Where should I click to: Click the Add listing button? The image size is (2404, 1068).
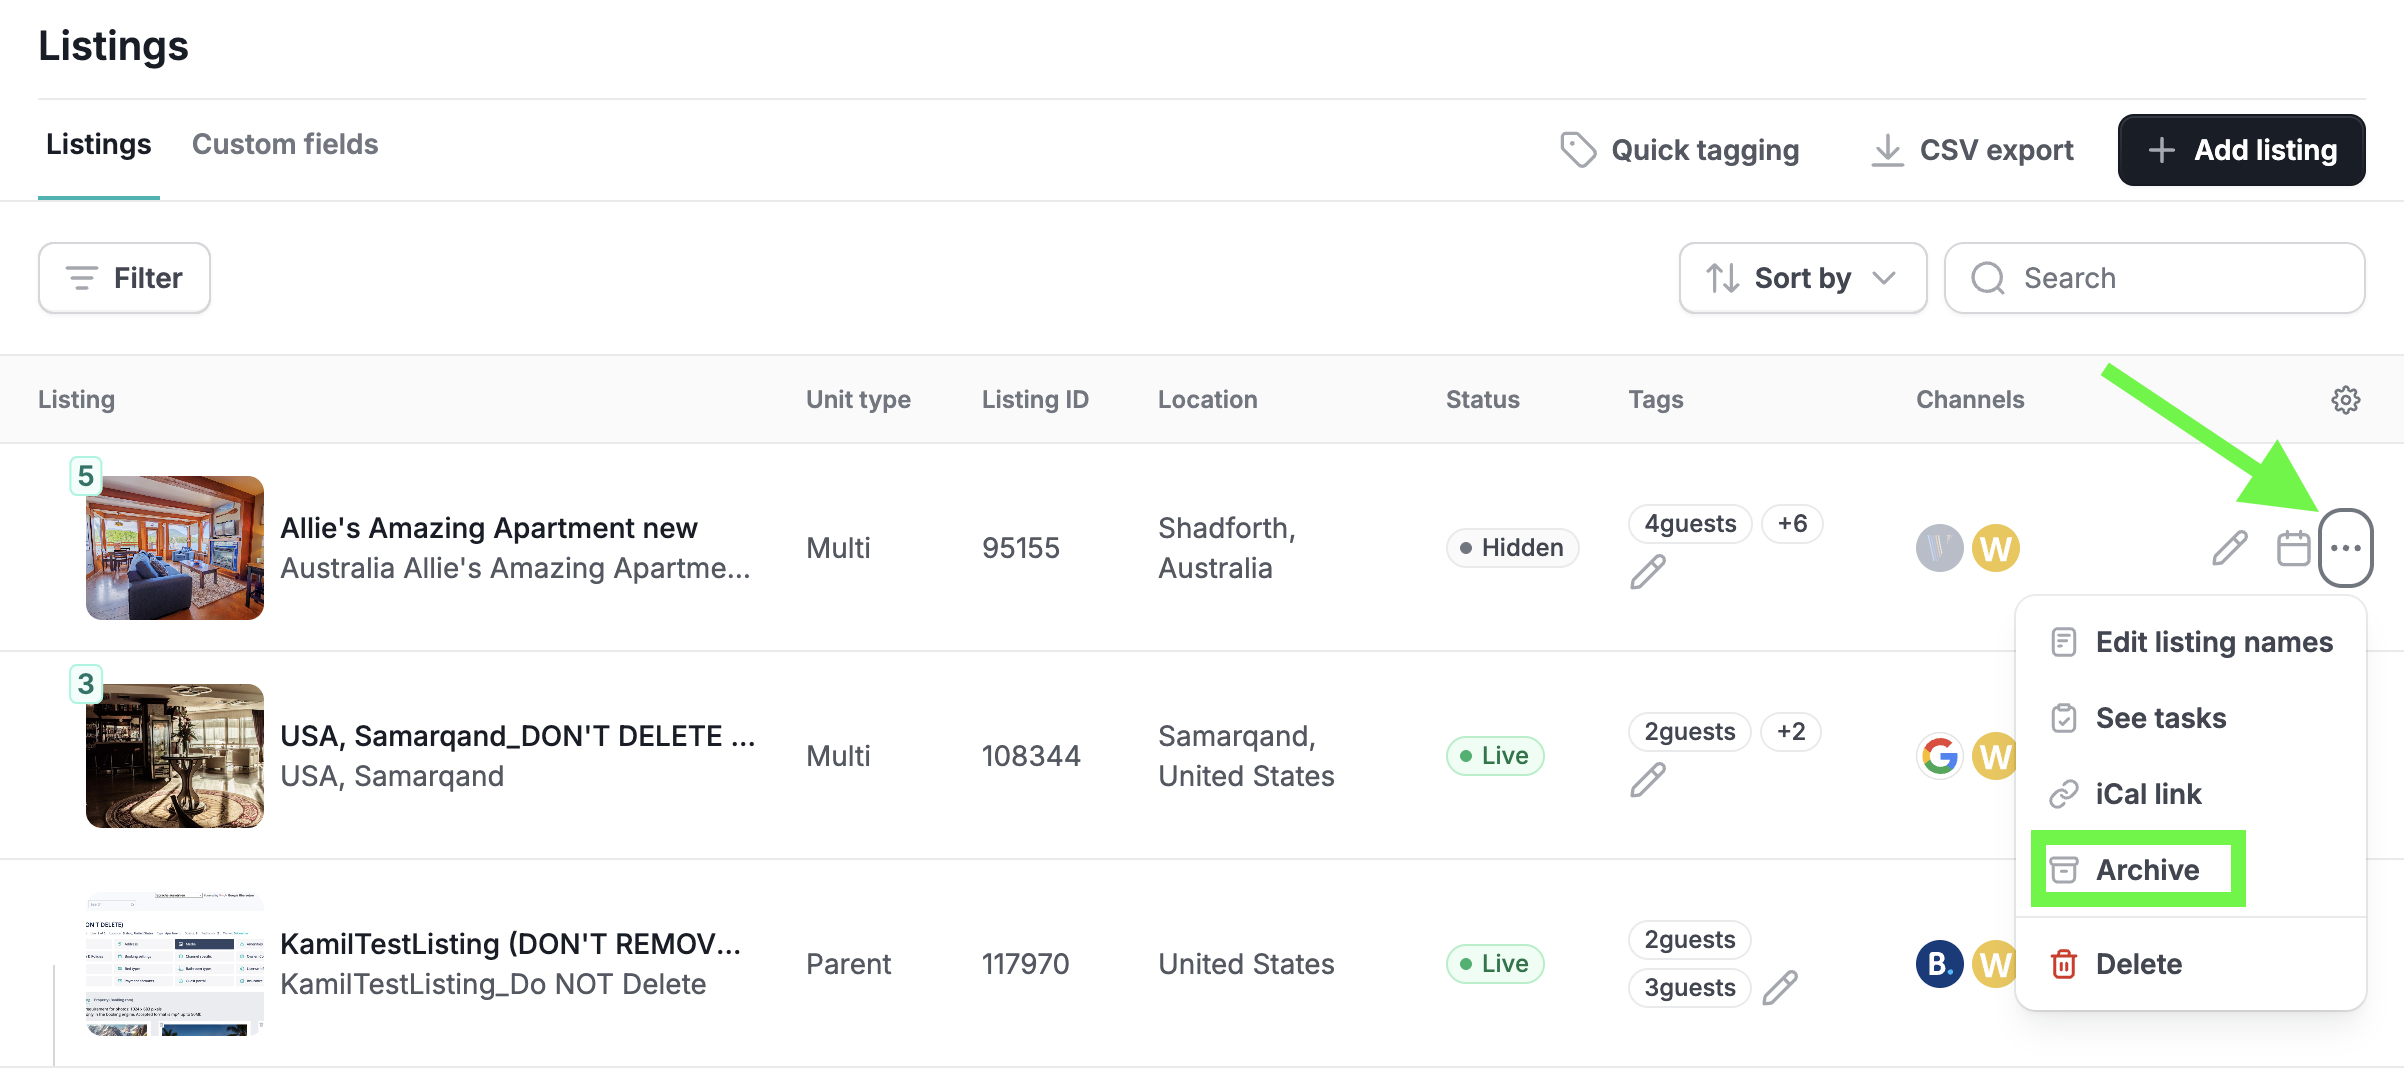(x=2241, y=150)
